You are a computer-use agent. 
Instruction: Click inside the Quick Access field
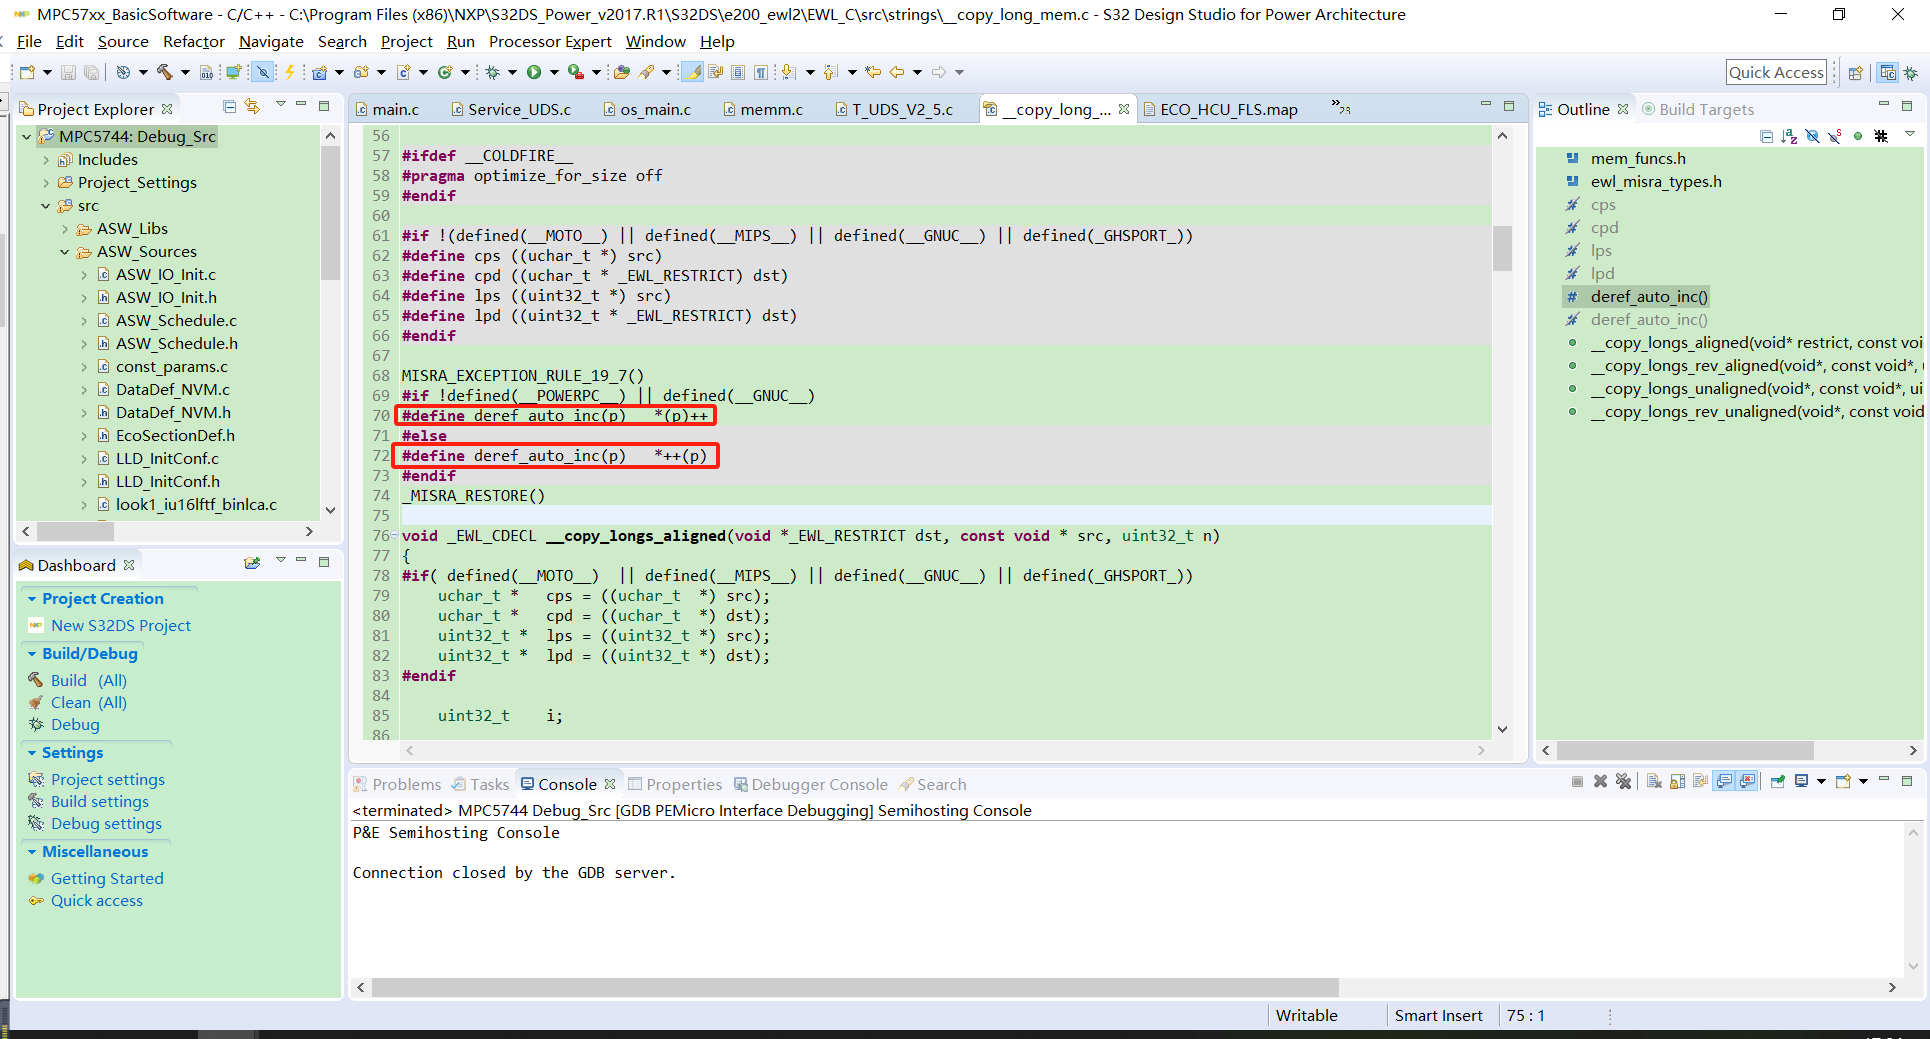click(1776, 71)
